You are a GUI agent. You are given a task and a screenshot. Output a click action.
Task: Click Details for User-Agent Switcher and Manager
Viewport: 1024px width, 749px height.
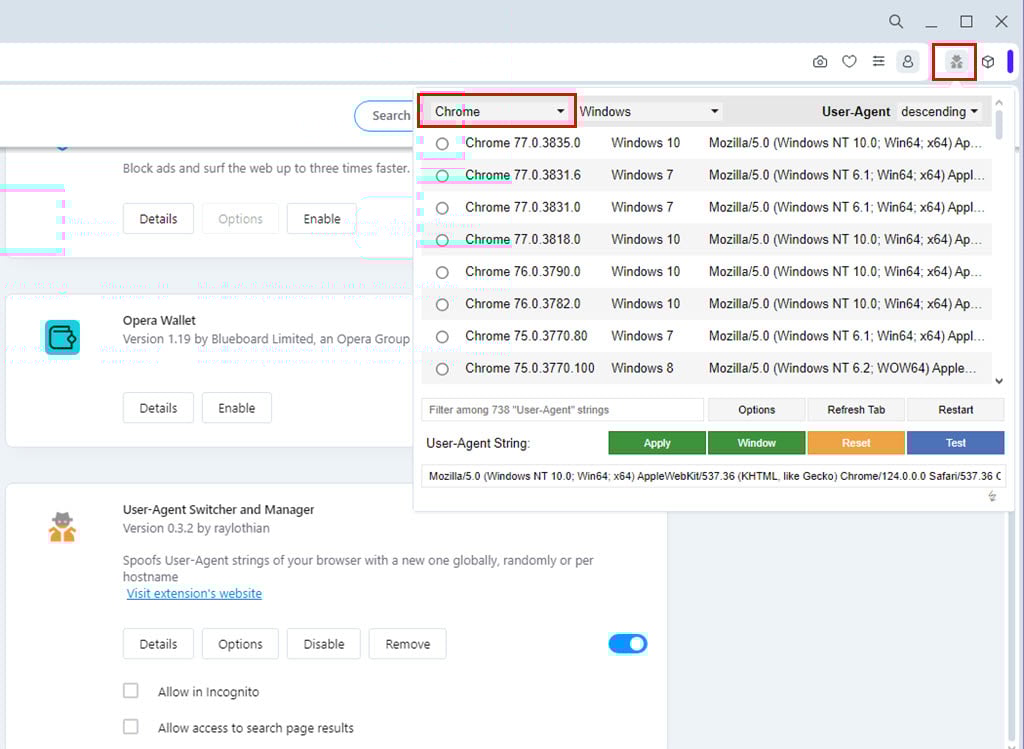[x=158, y=644]
